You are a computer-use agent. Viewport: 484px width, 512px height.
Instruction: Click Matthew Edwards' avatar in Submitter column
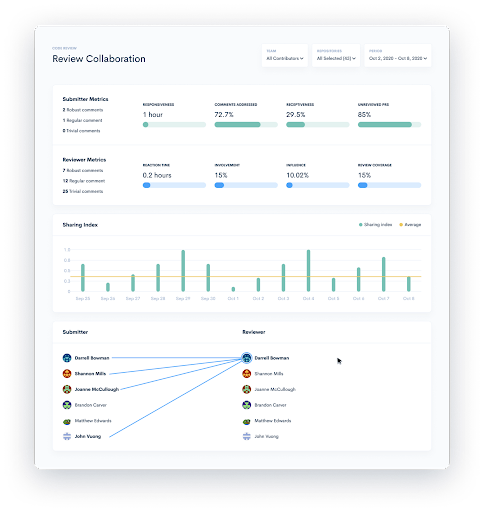(67, 421)
